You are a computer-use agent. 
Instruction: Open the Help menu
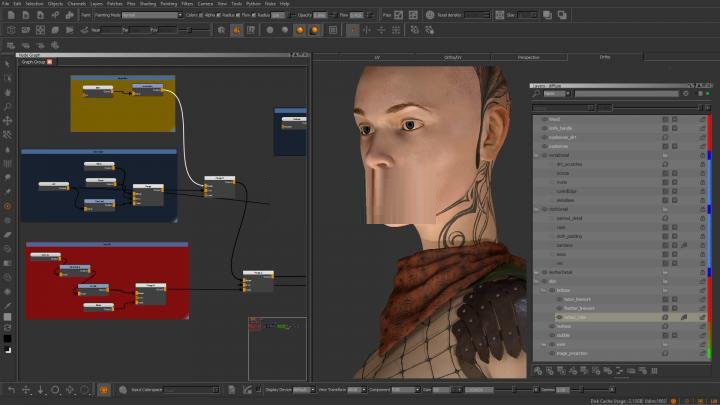click(285, 4)
